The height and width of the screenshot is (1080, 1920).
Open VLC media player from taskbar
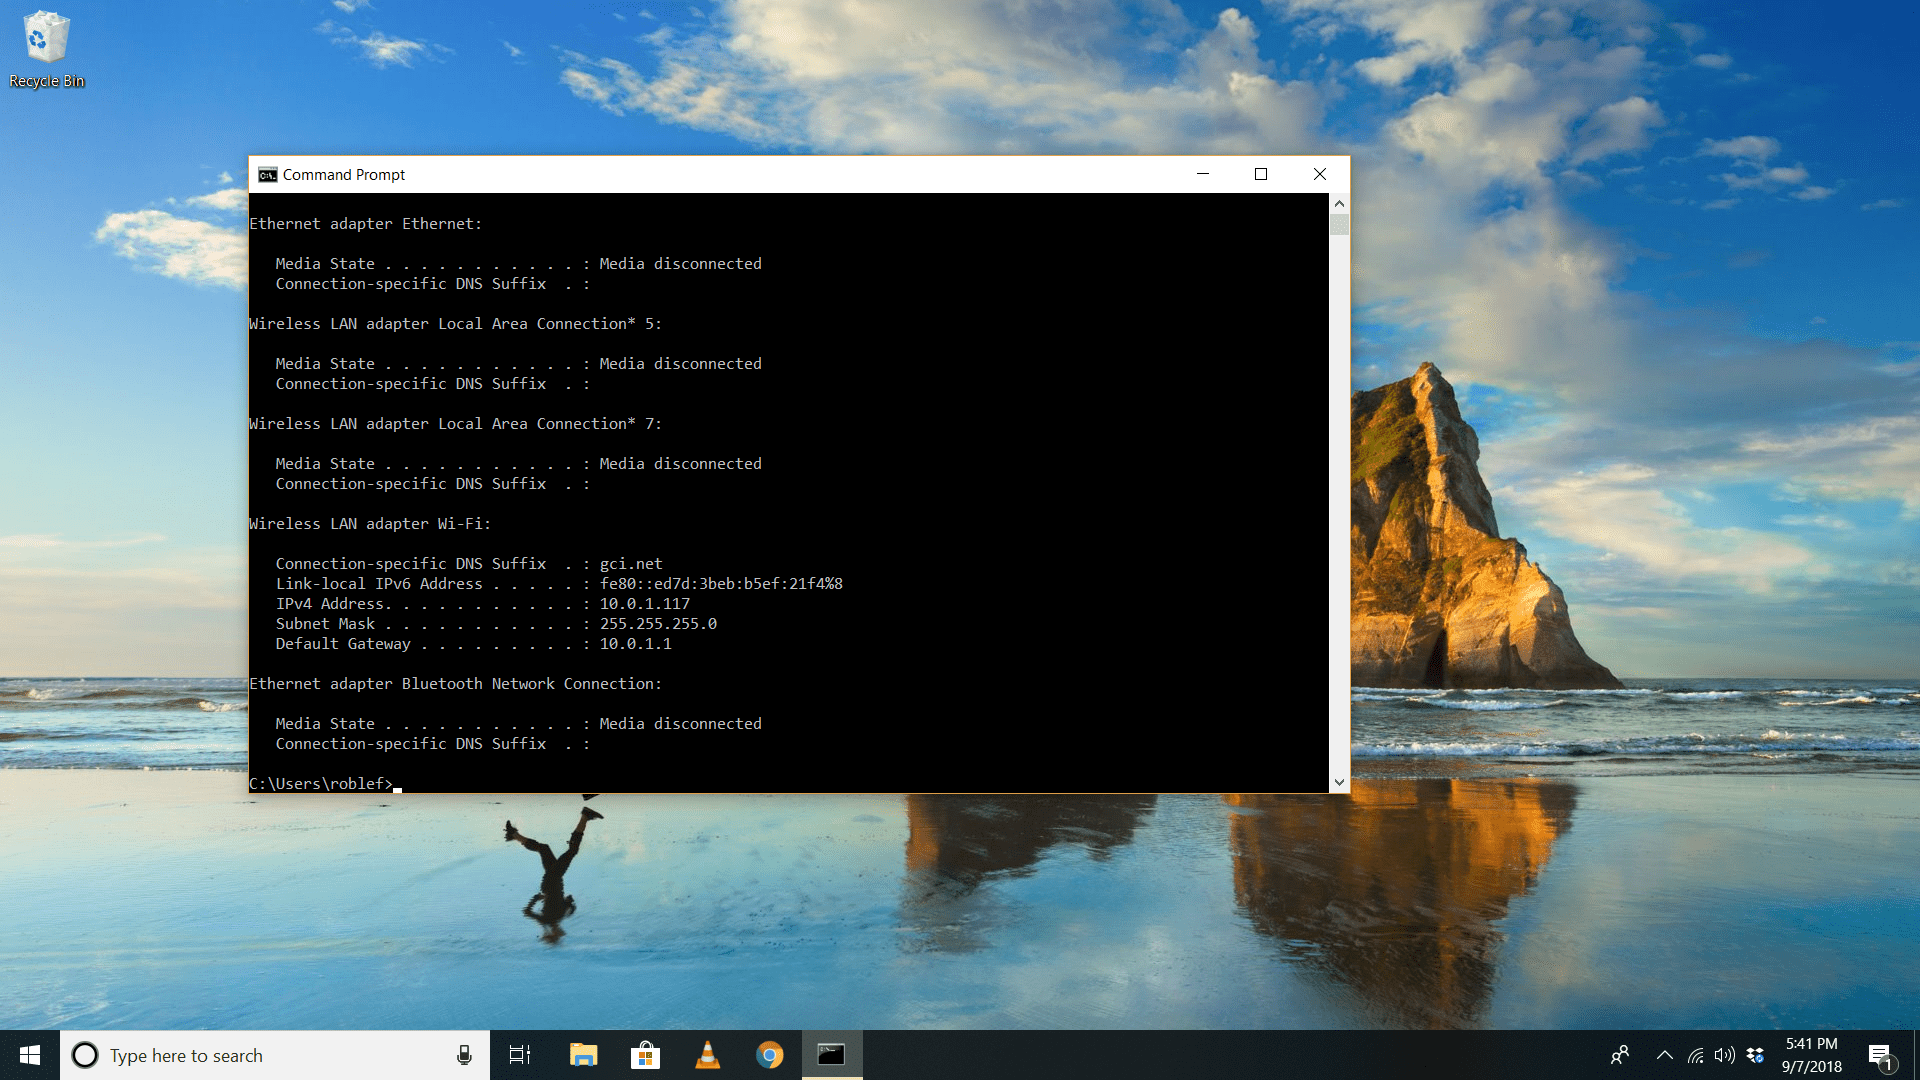(x=708, y=1054)
